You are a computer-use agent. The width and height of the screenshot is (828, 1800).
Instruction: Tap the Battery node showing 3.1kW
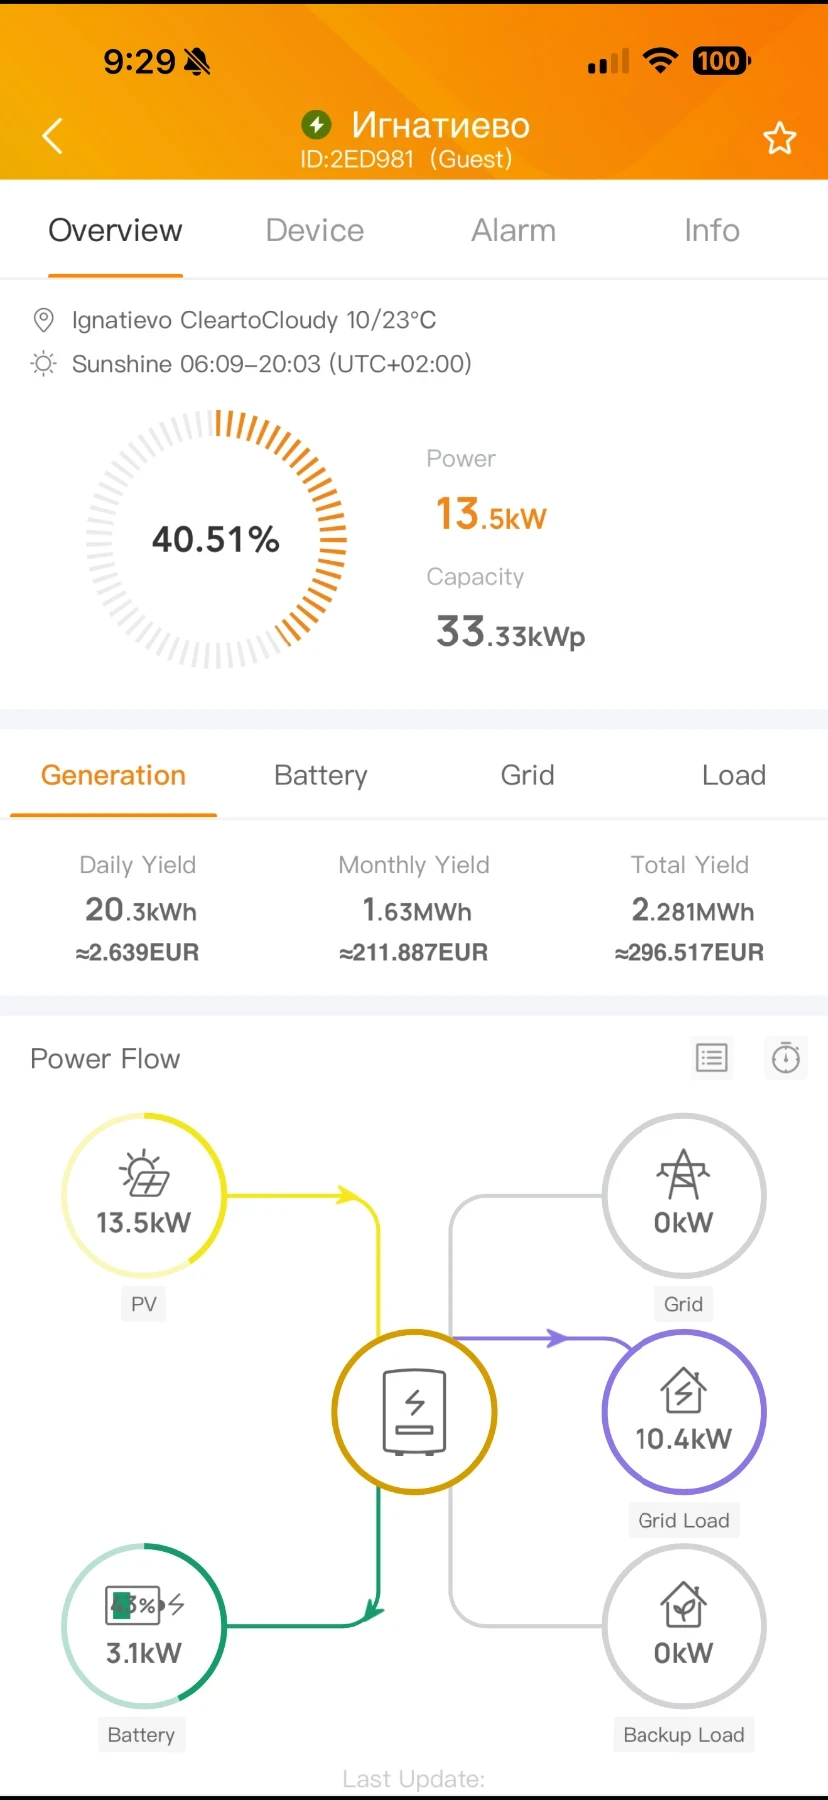click(144, 1627)
